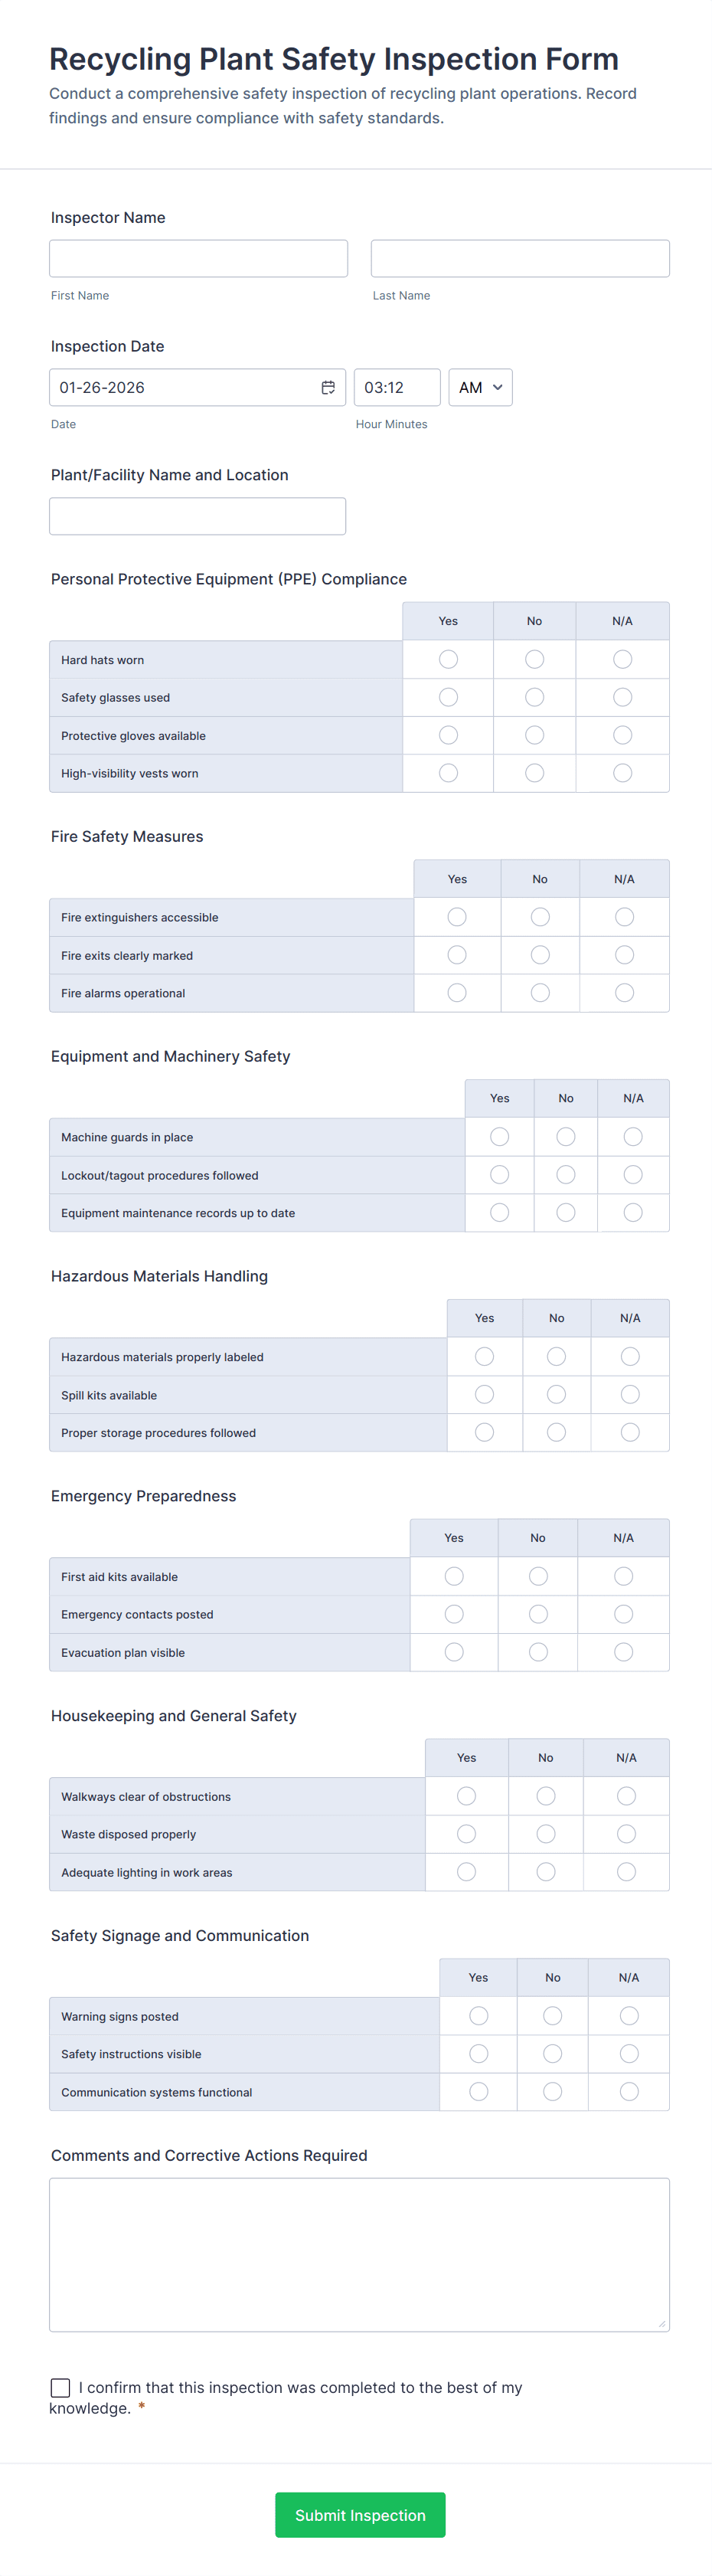Check the inspection confirmation checkbox
This screenshot has height=2576, width=712.
point(60,2388)
